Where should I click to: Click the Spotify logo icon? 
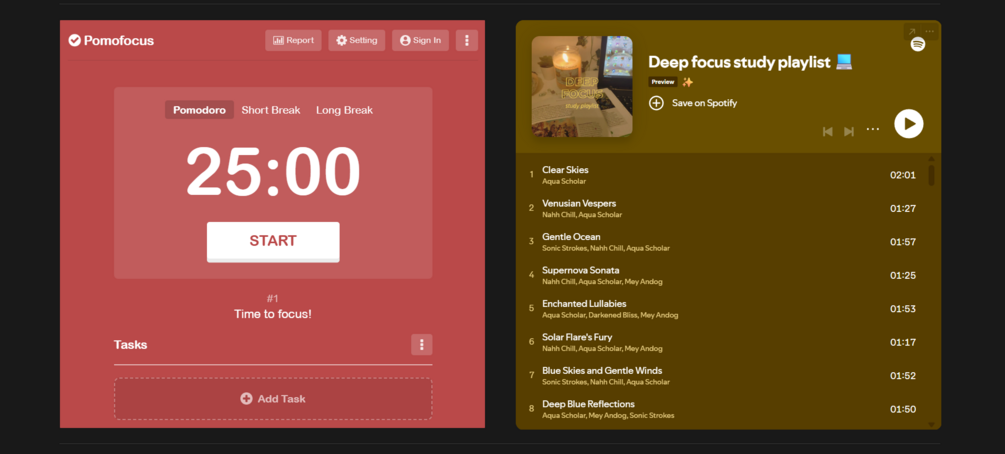[918, 45]
